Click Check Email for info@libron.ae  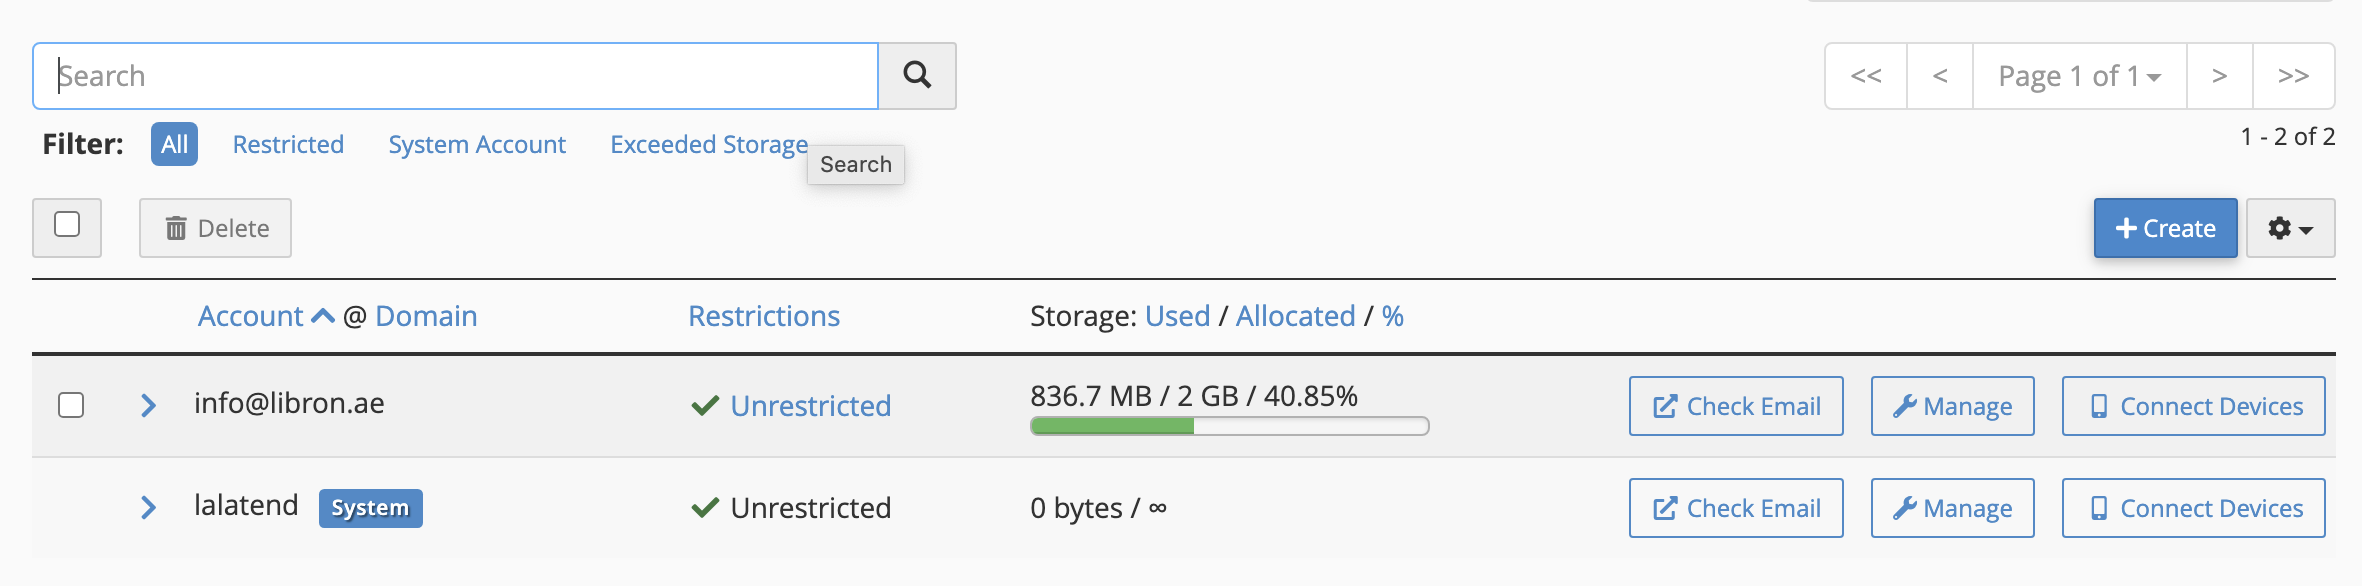point(1735,406)
